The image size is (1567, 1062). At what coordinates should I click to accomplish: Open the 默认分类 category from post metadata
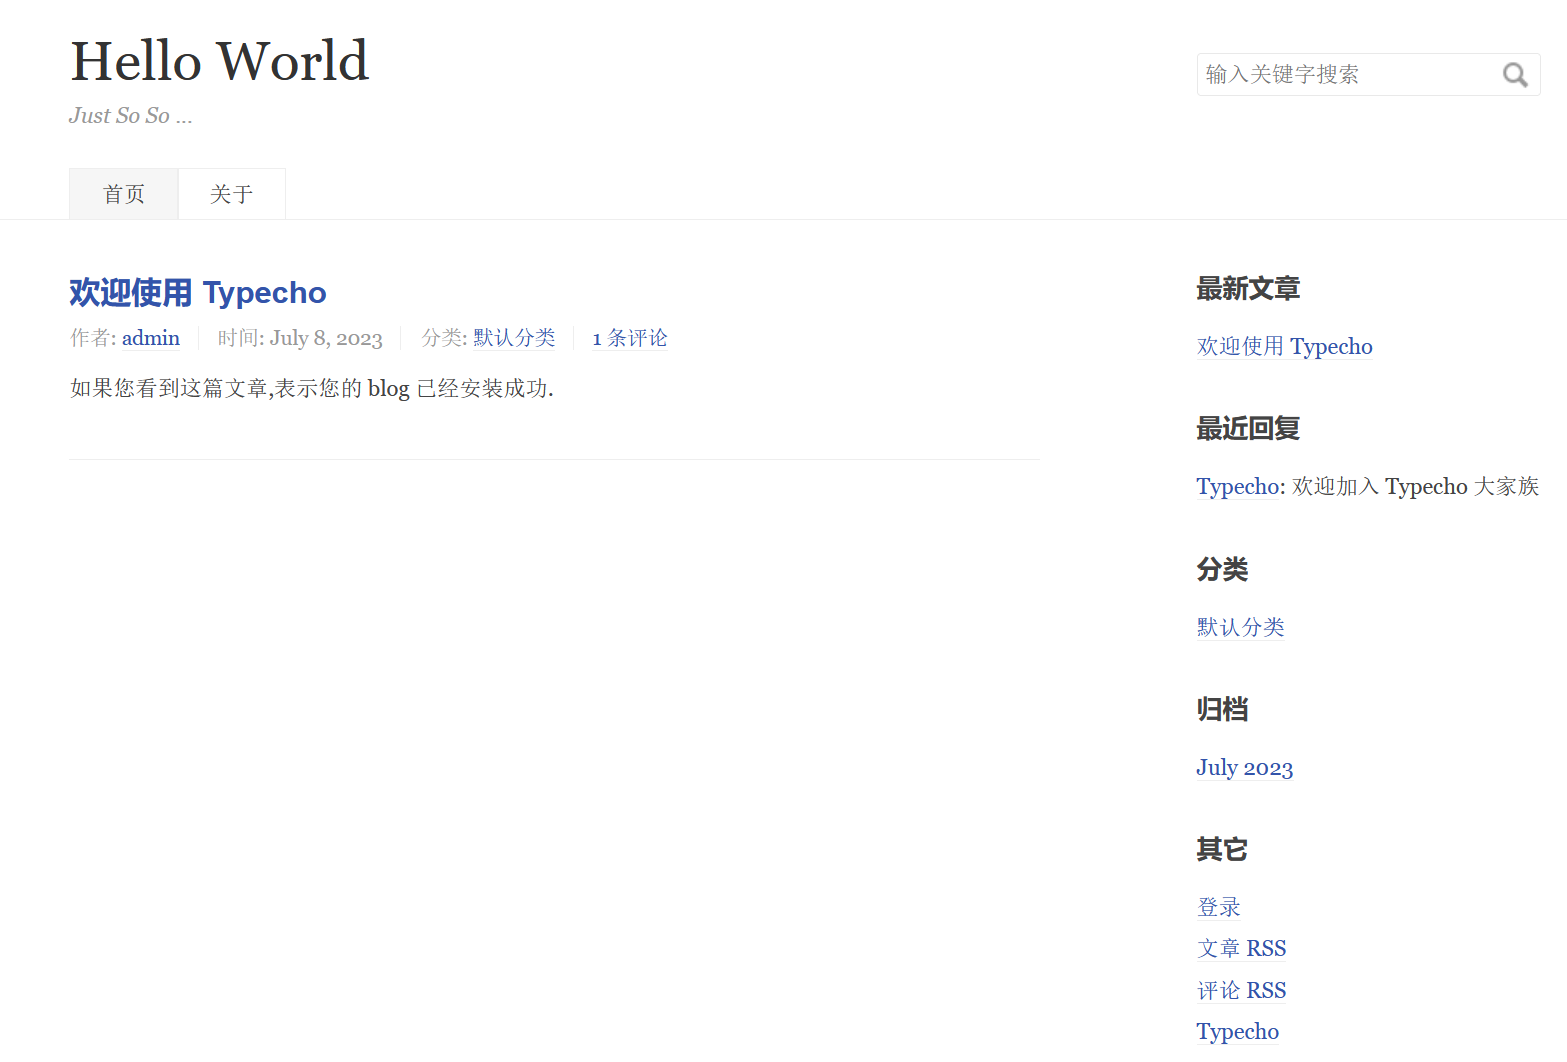514,338
